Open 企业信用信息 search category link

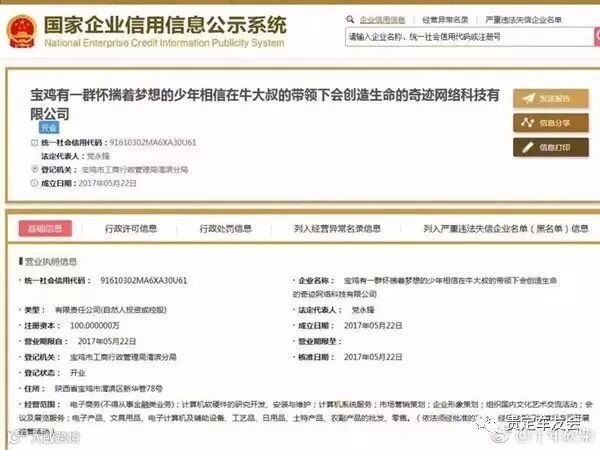click(x=382, y=20)
